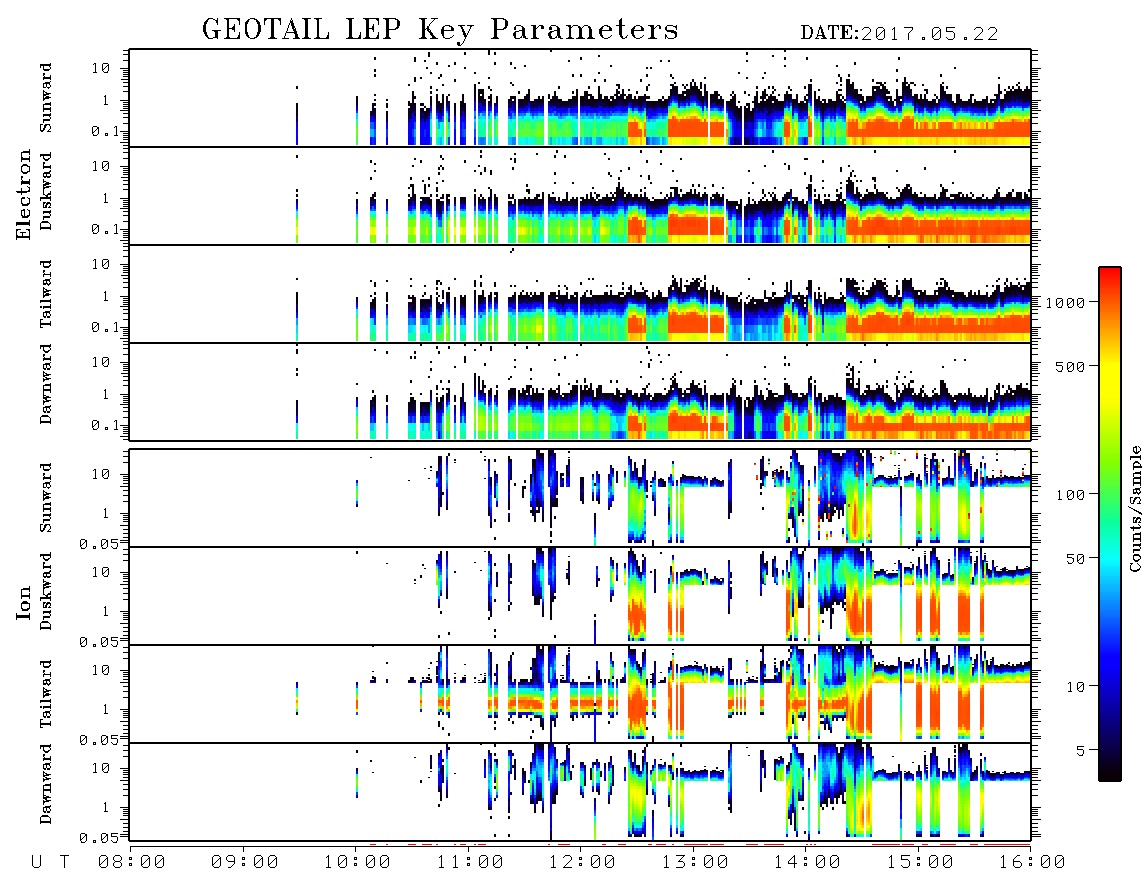Select the Electron group axis label
1142x880 pixels.
[23, 195]
